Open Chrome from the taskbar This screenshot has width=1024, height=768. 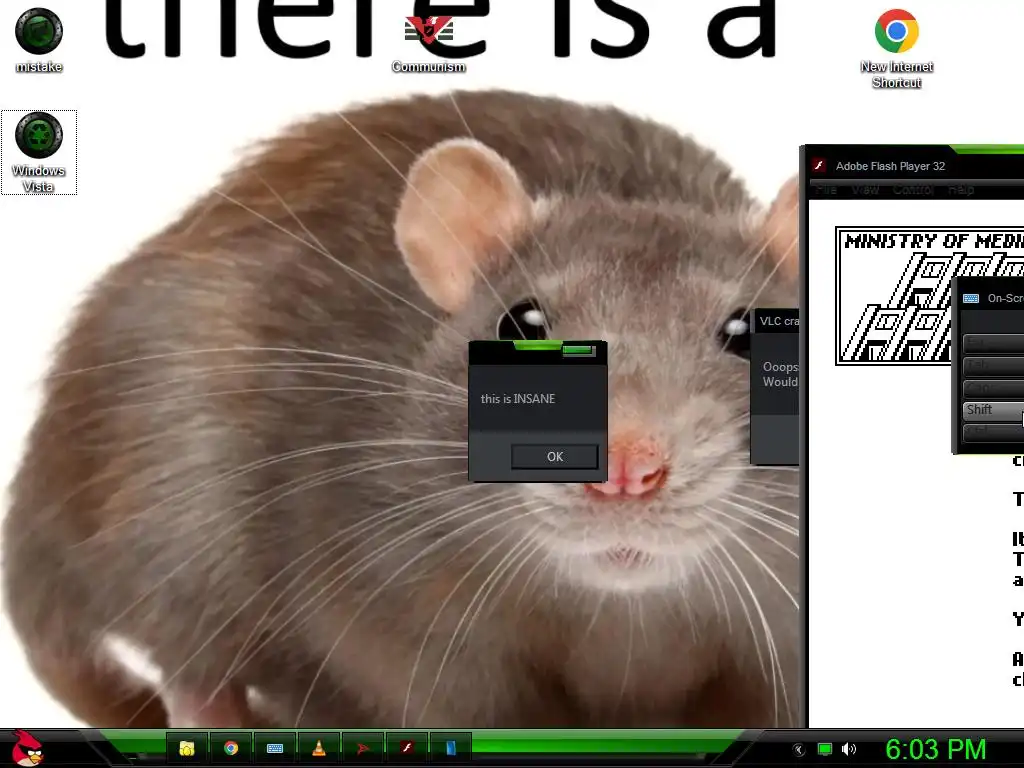(231, 748)
